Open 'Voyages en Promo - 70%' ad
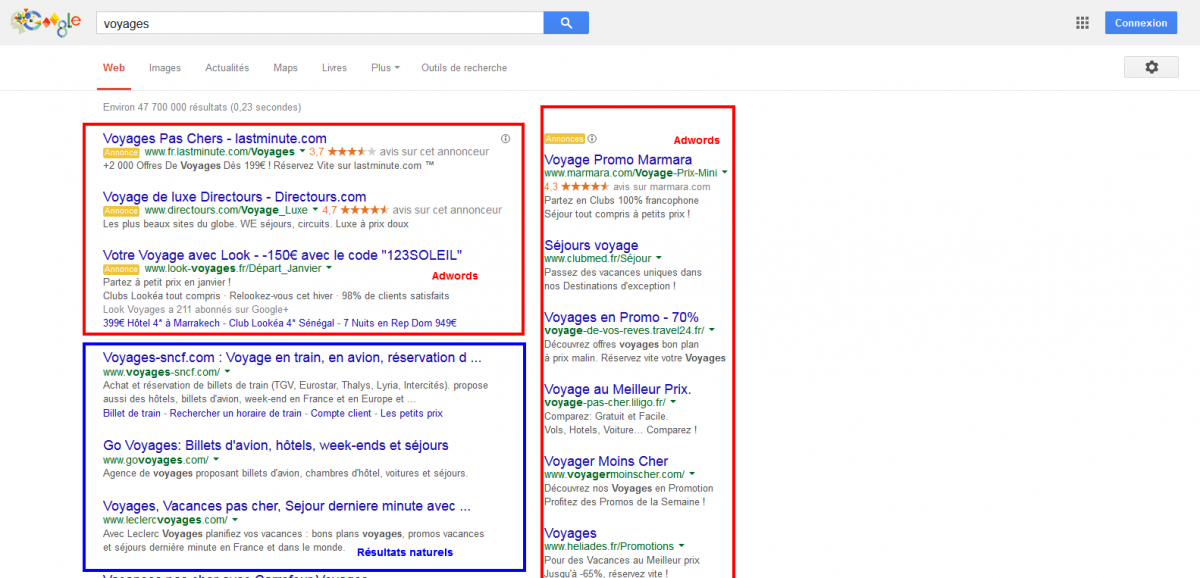Screen dimensions: 1200x578 pyautogui.click(x=622, y=317)
